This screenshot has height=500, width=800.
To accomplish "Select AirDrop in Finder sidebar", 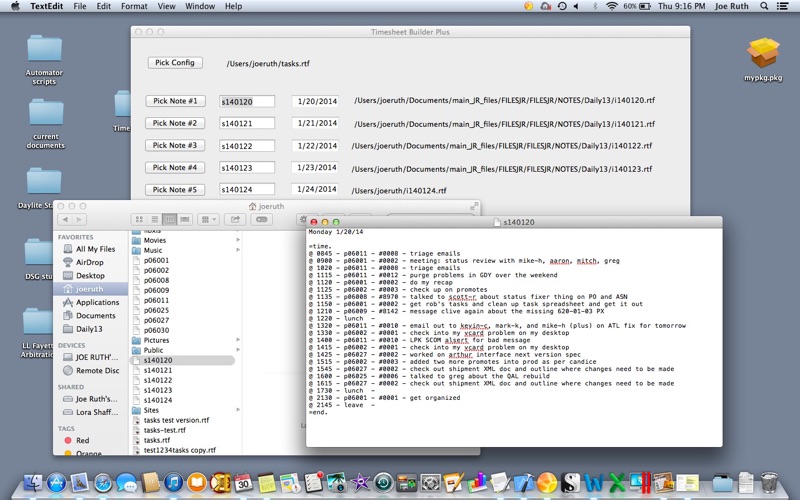I will click(x=90, y=262).
